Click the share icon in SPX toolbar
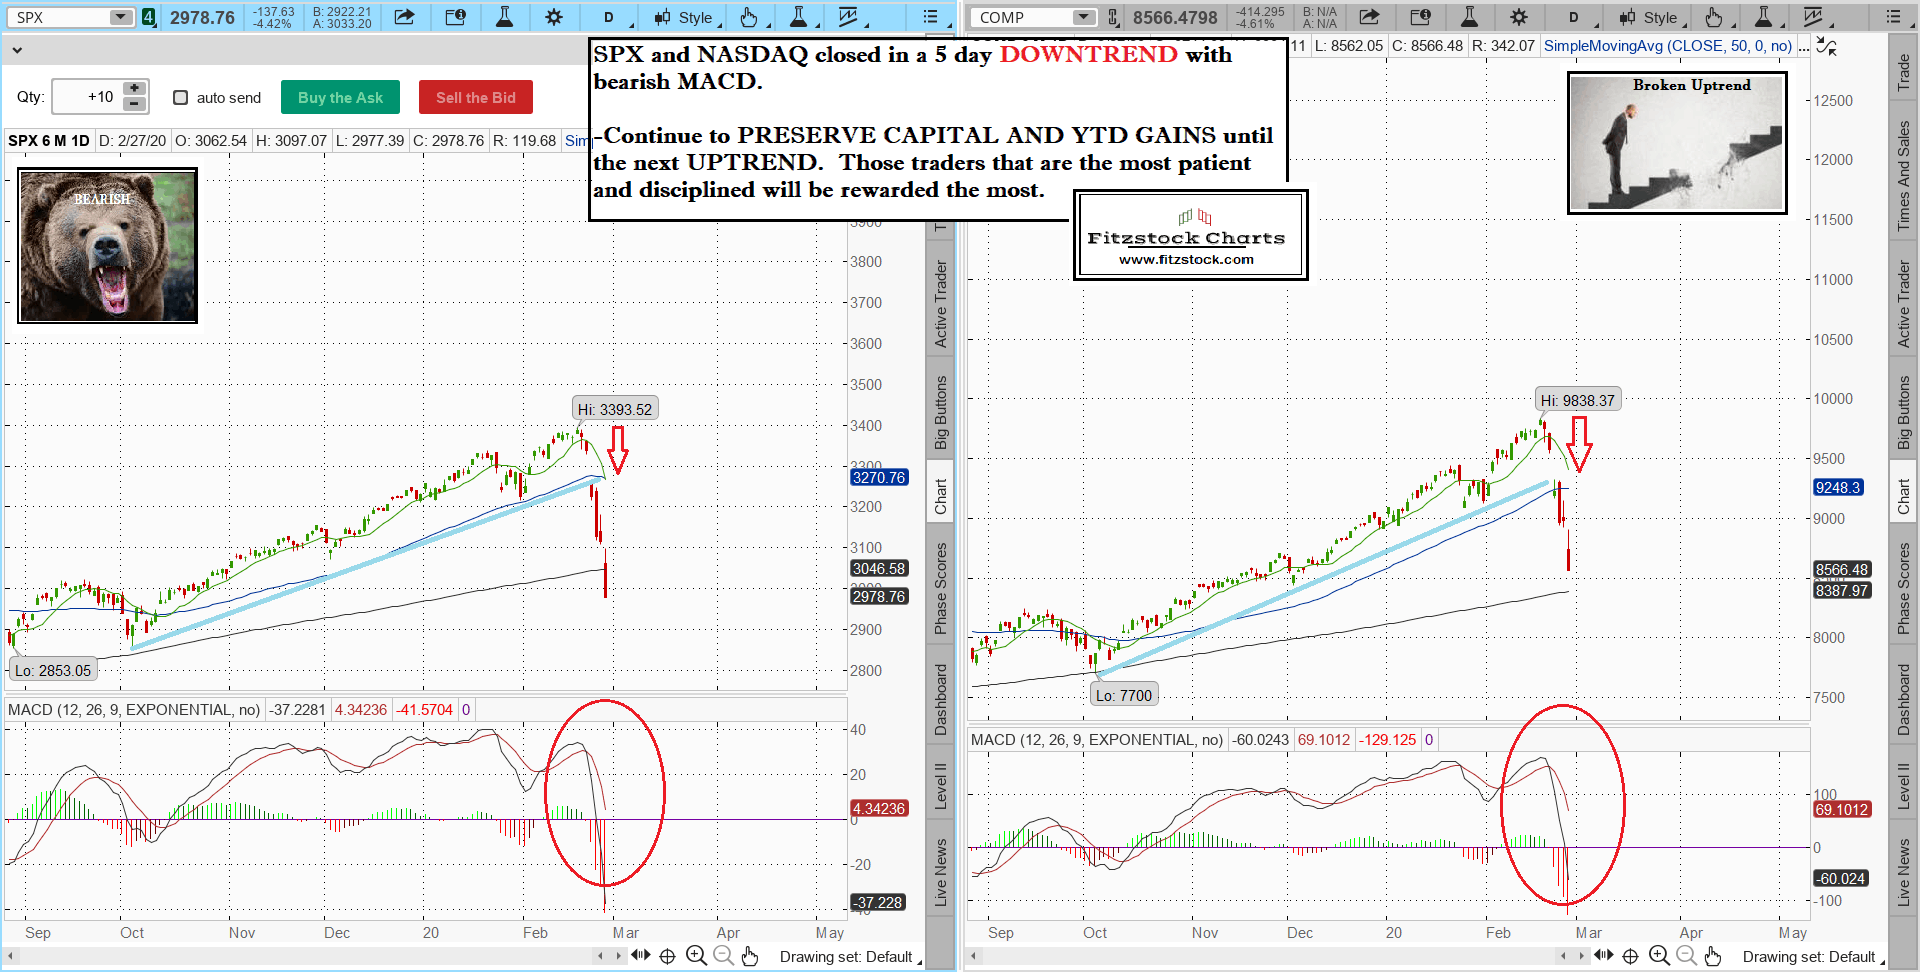 (x=404, y=17)
